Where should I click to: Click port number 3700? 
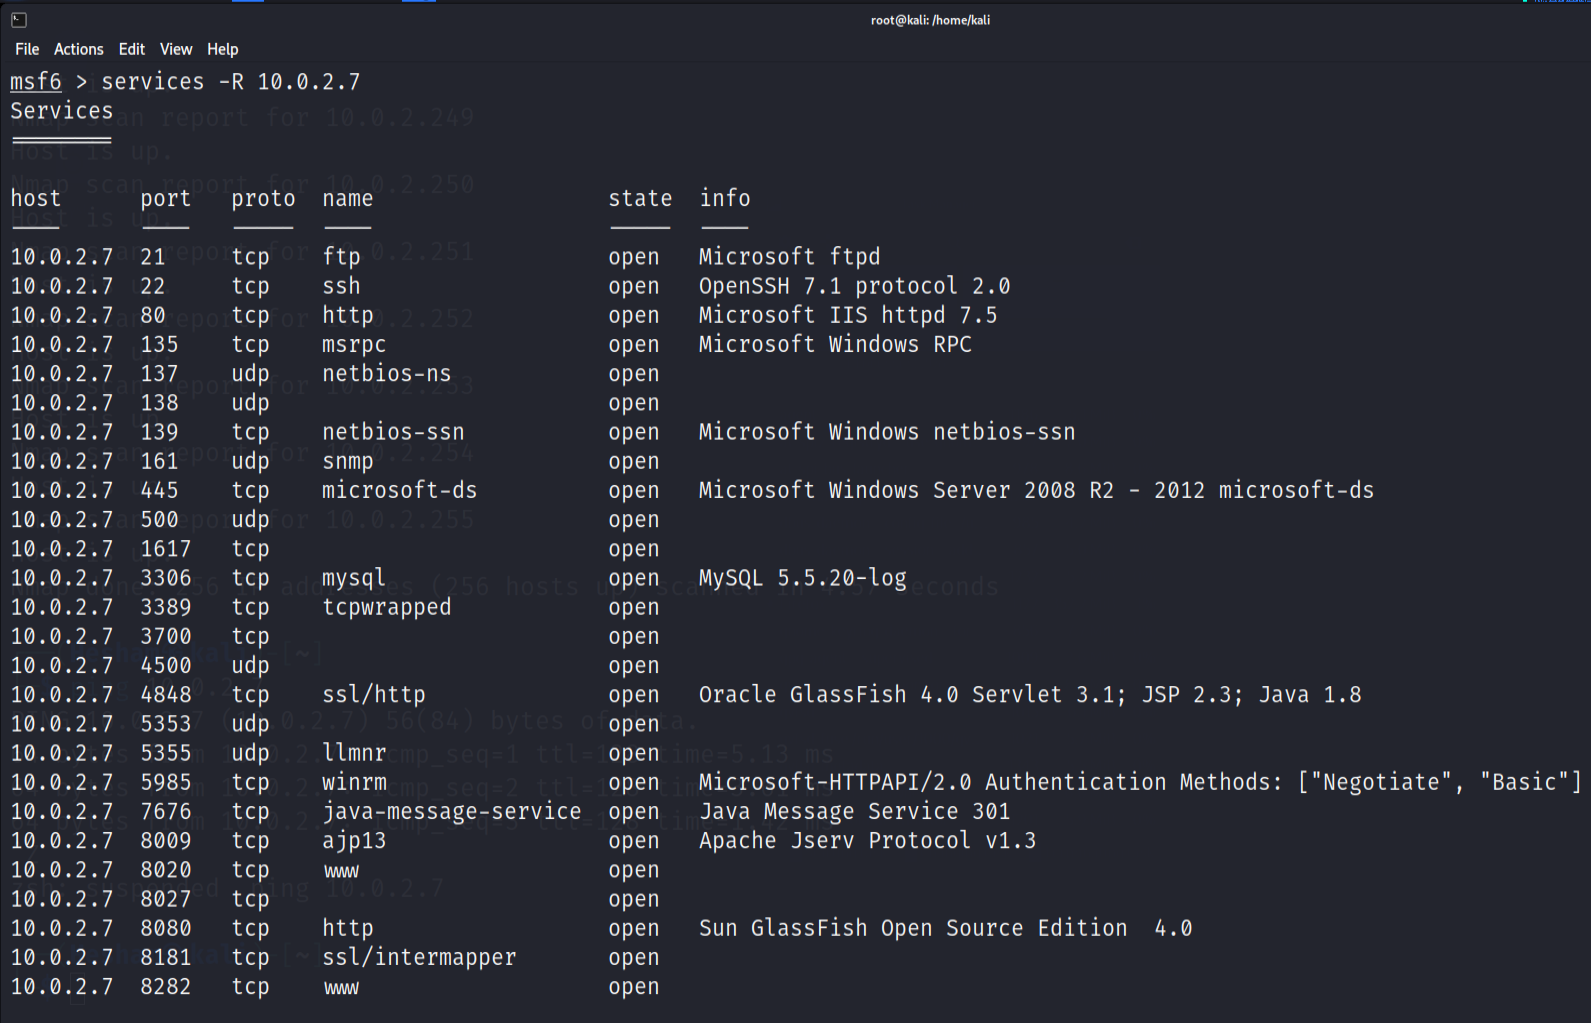pyautogui.click(x=166, y=636)
